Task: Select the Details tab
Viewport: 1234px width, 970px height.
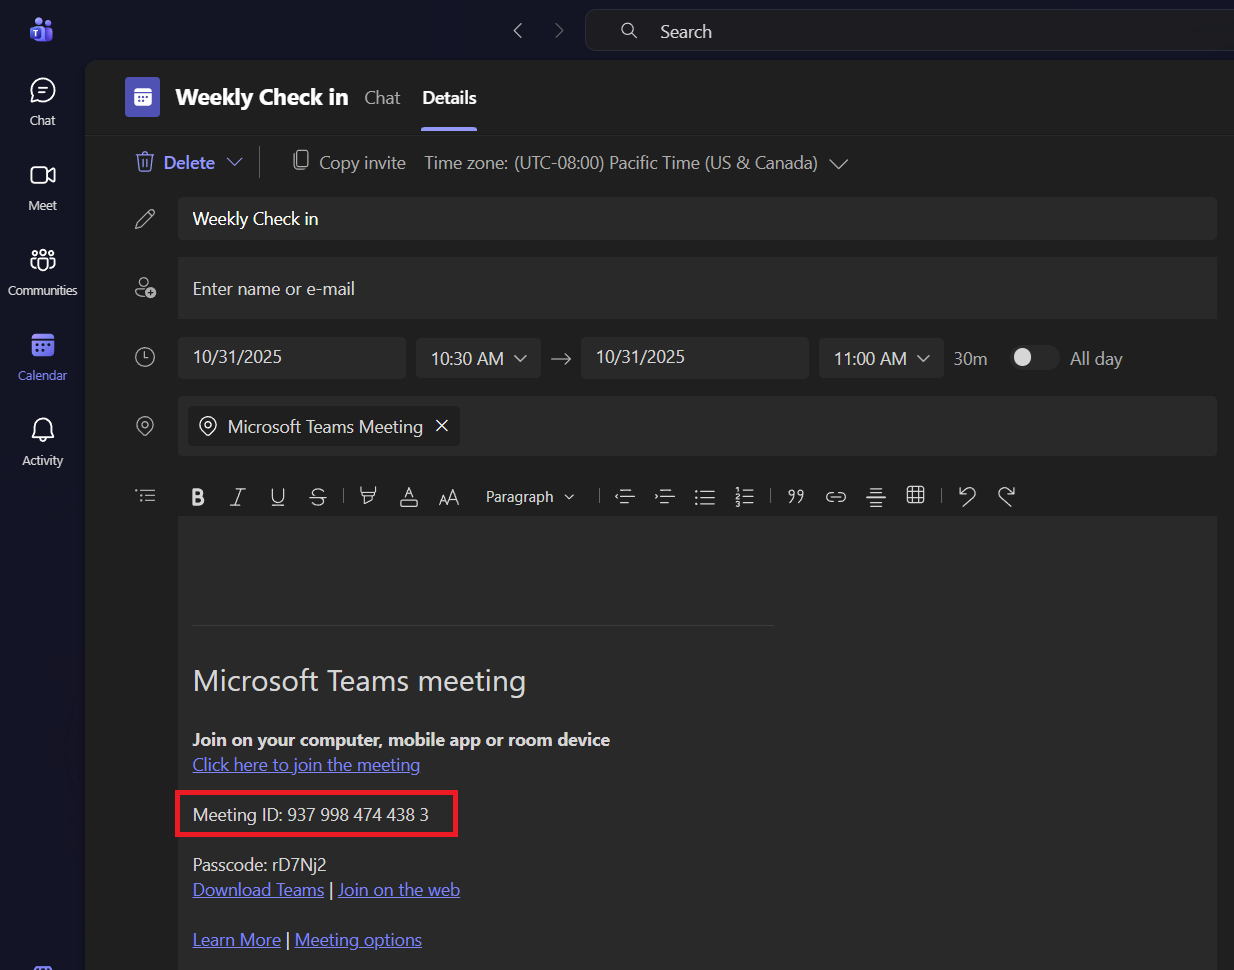Action: coord(449,98)
